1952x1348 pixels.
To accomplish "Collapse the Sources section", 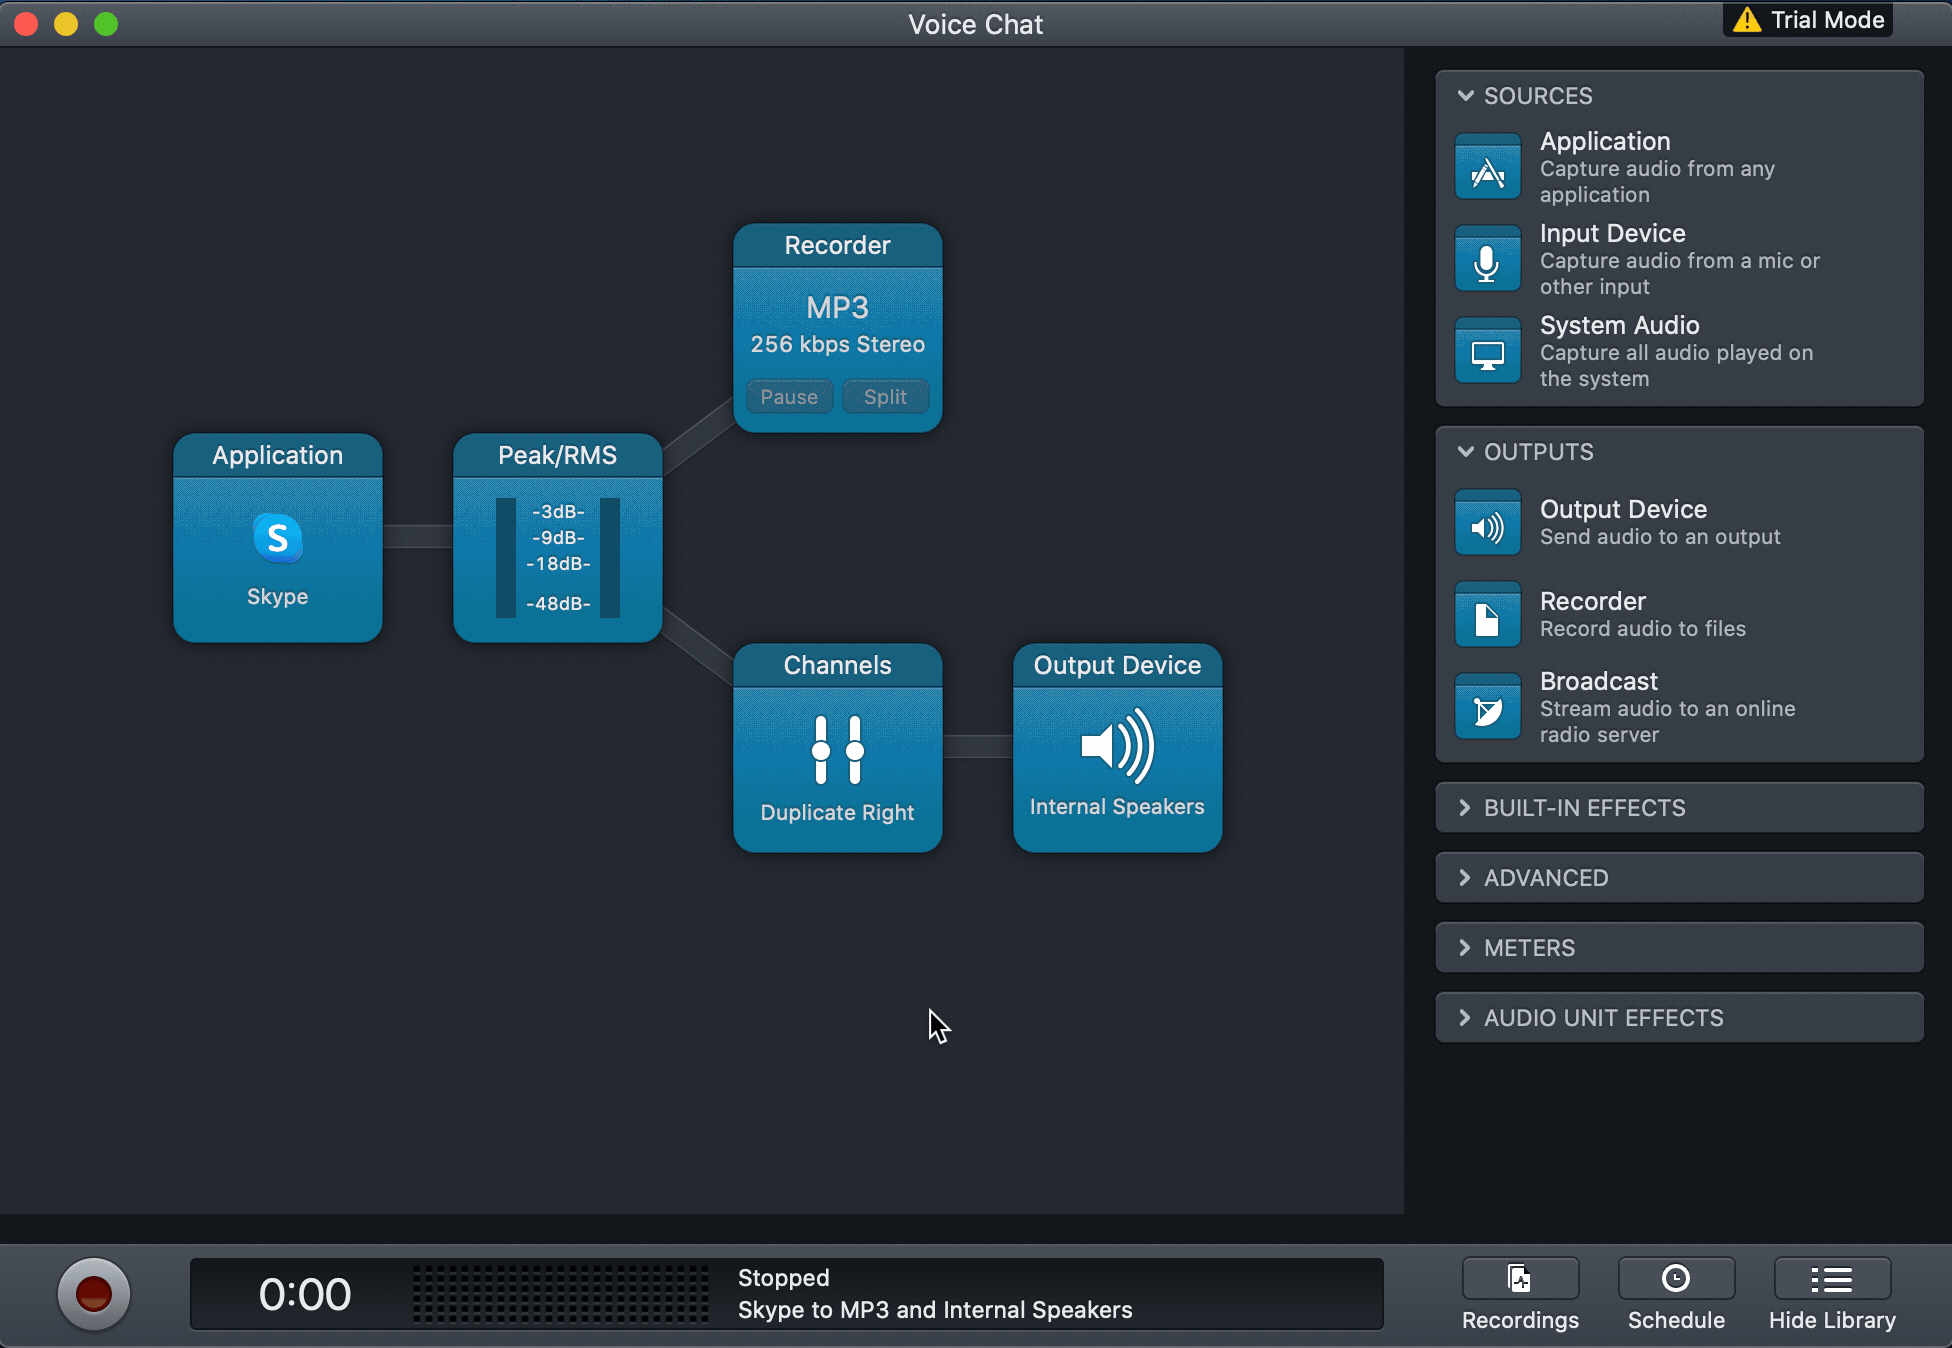I will tap(1466, 96).
